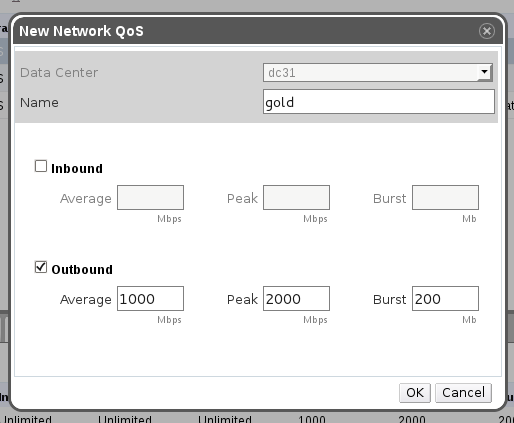
Task: Dismiss the dialog with Cancel
Action: tap(463, 393)
